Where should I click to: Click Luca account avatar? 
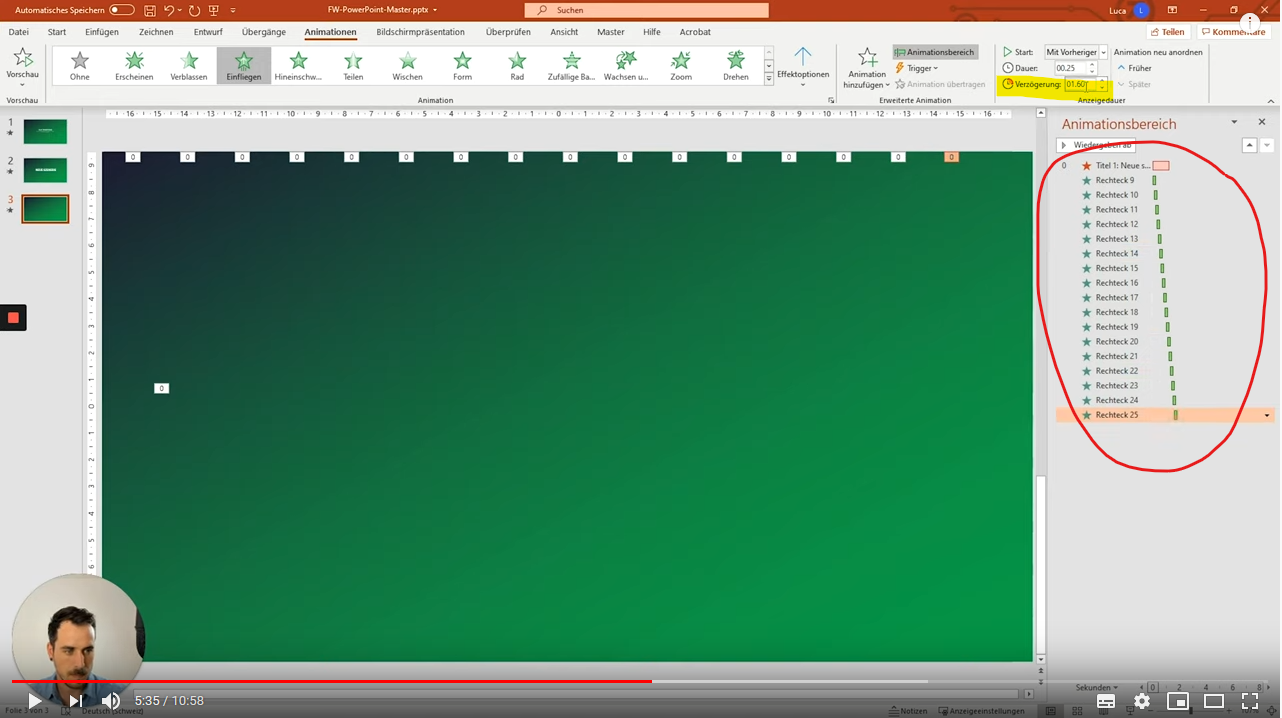pyautogui.click(x=1142, y=10)
